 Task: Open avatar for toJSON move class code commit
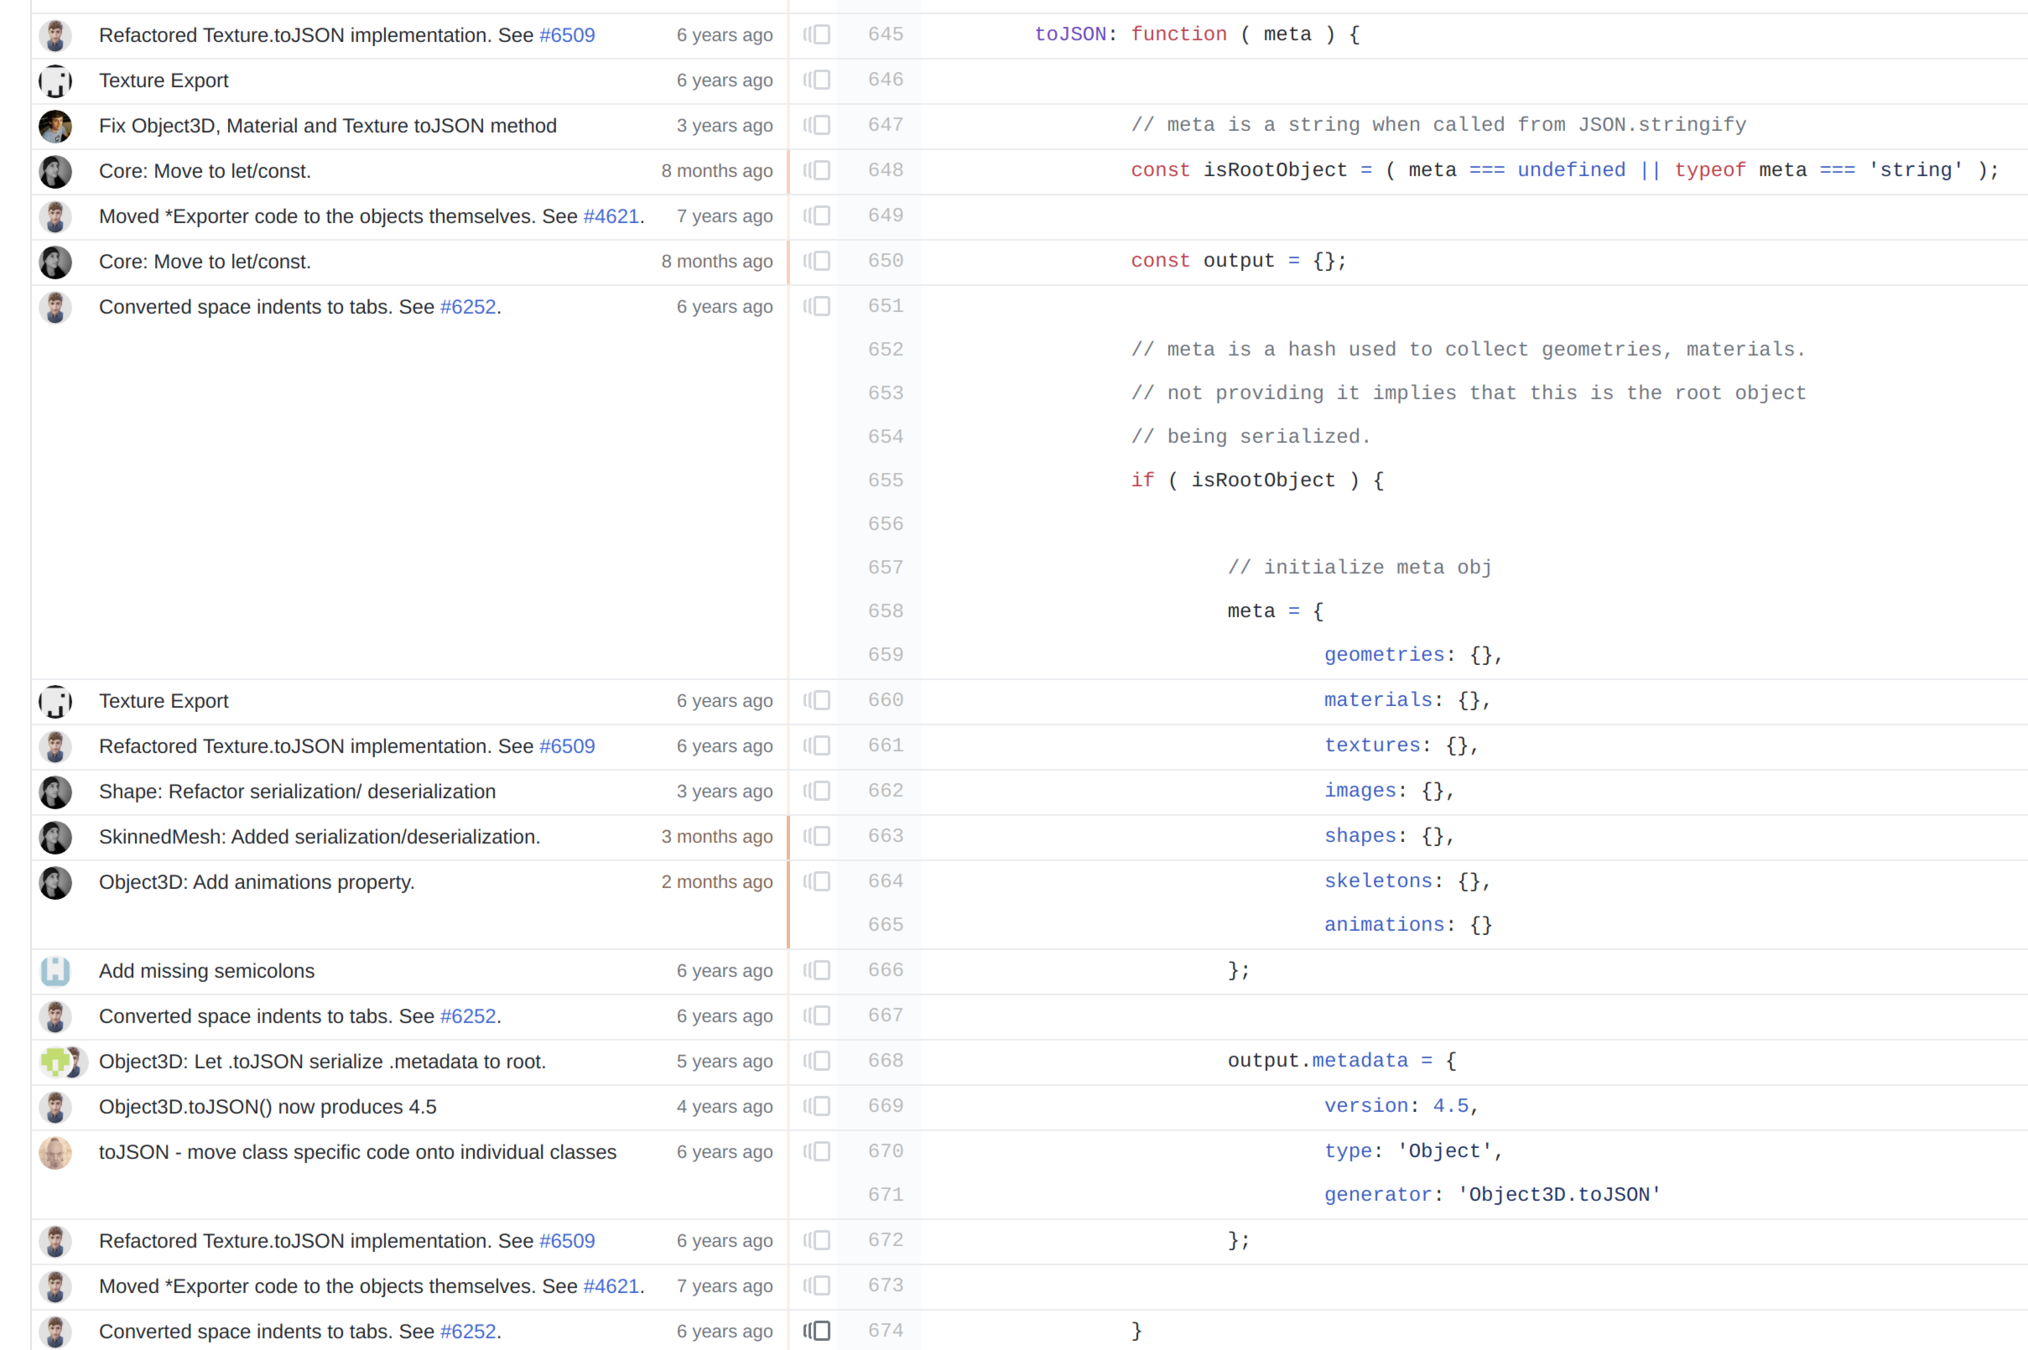(x=55, y=1152)
